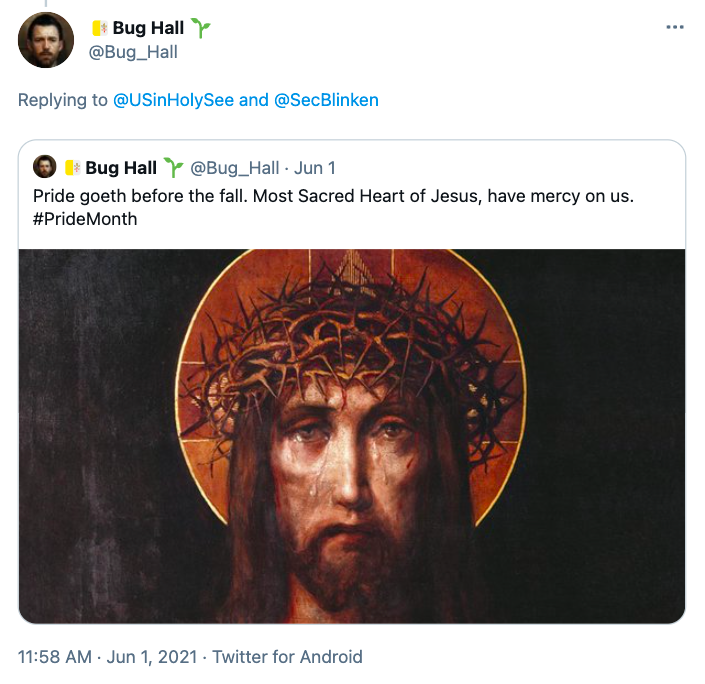Click the seedling emoji in the quoted tweet name
This screenshot has height=684, width=705.
(x=174, y=167)
